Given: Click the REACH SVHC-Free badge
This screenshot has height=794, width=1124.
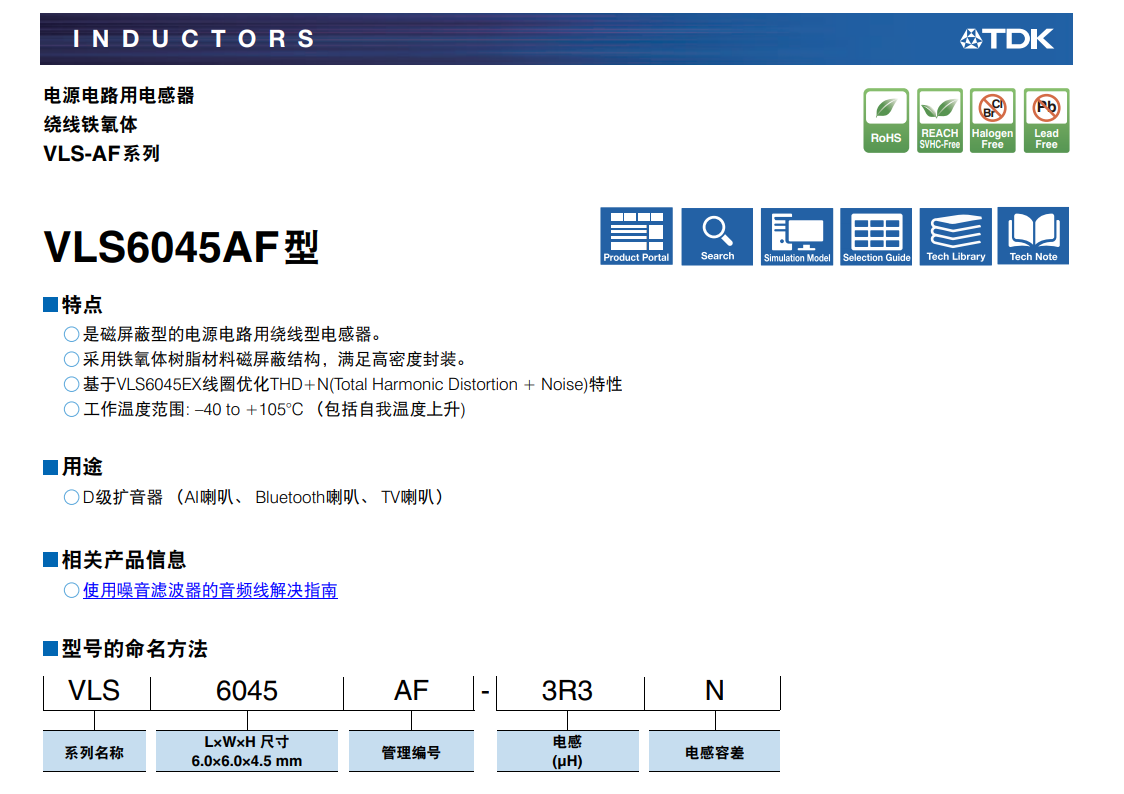Looking at the screenshot, I should [x=940, y=120].
